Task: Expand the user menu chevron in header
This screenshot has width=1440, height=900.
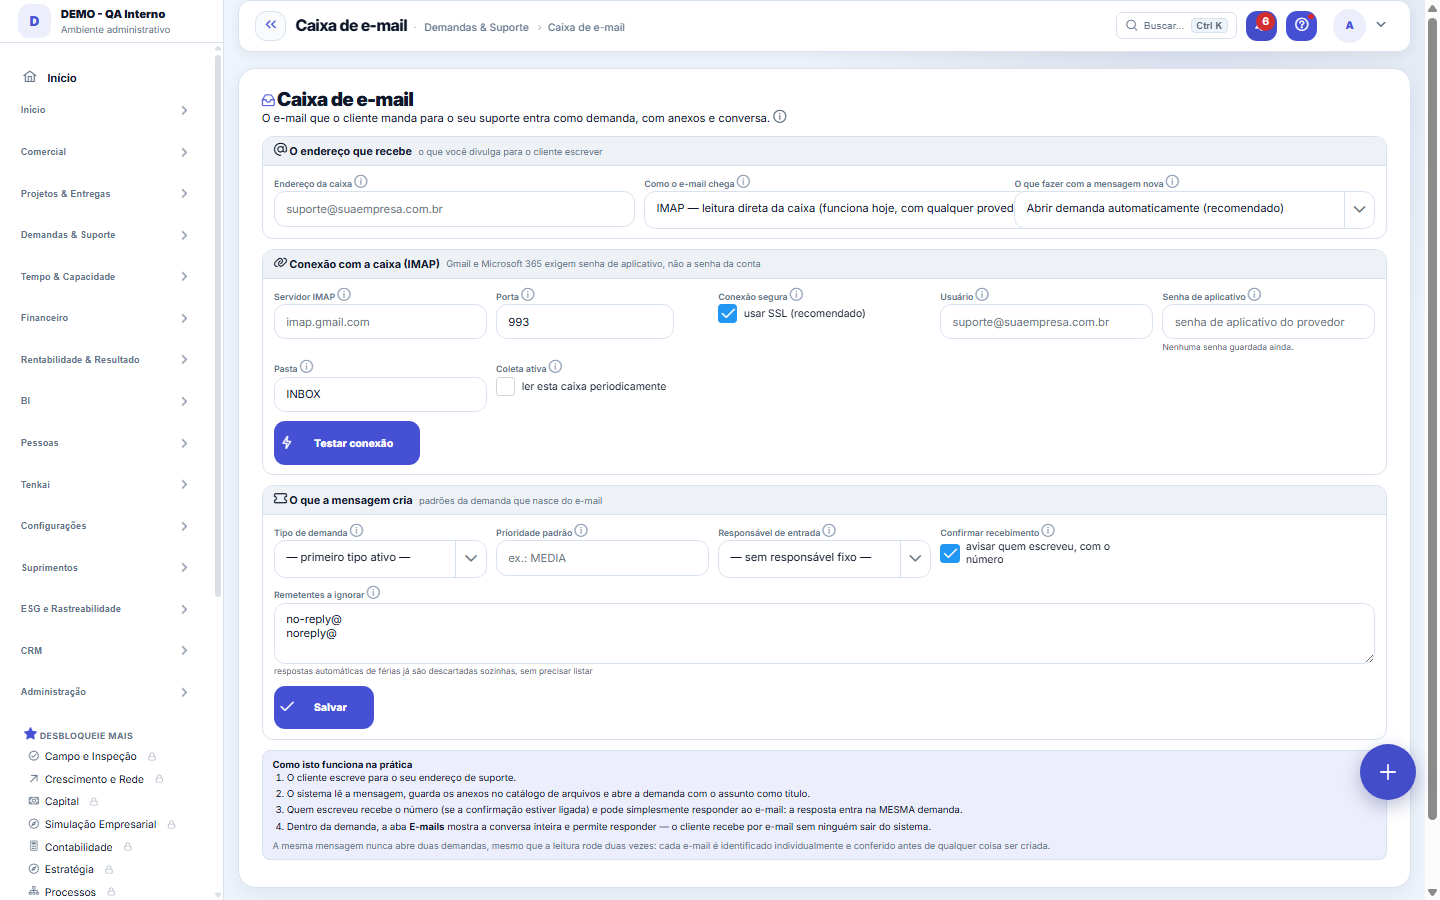Action: 1381,25
